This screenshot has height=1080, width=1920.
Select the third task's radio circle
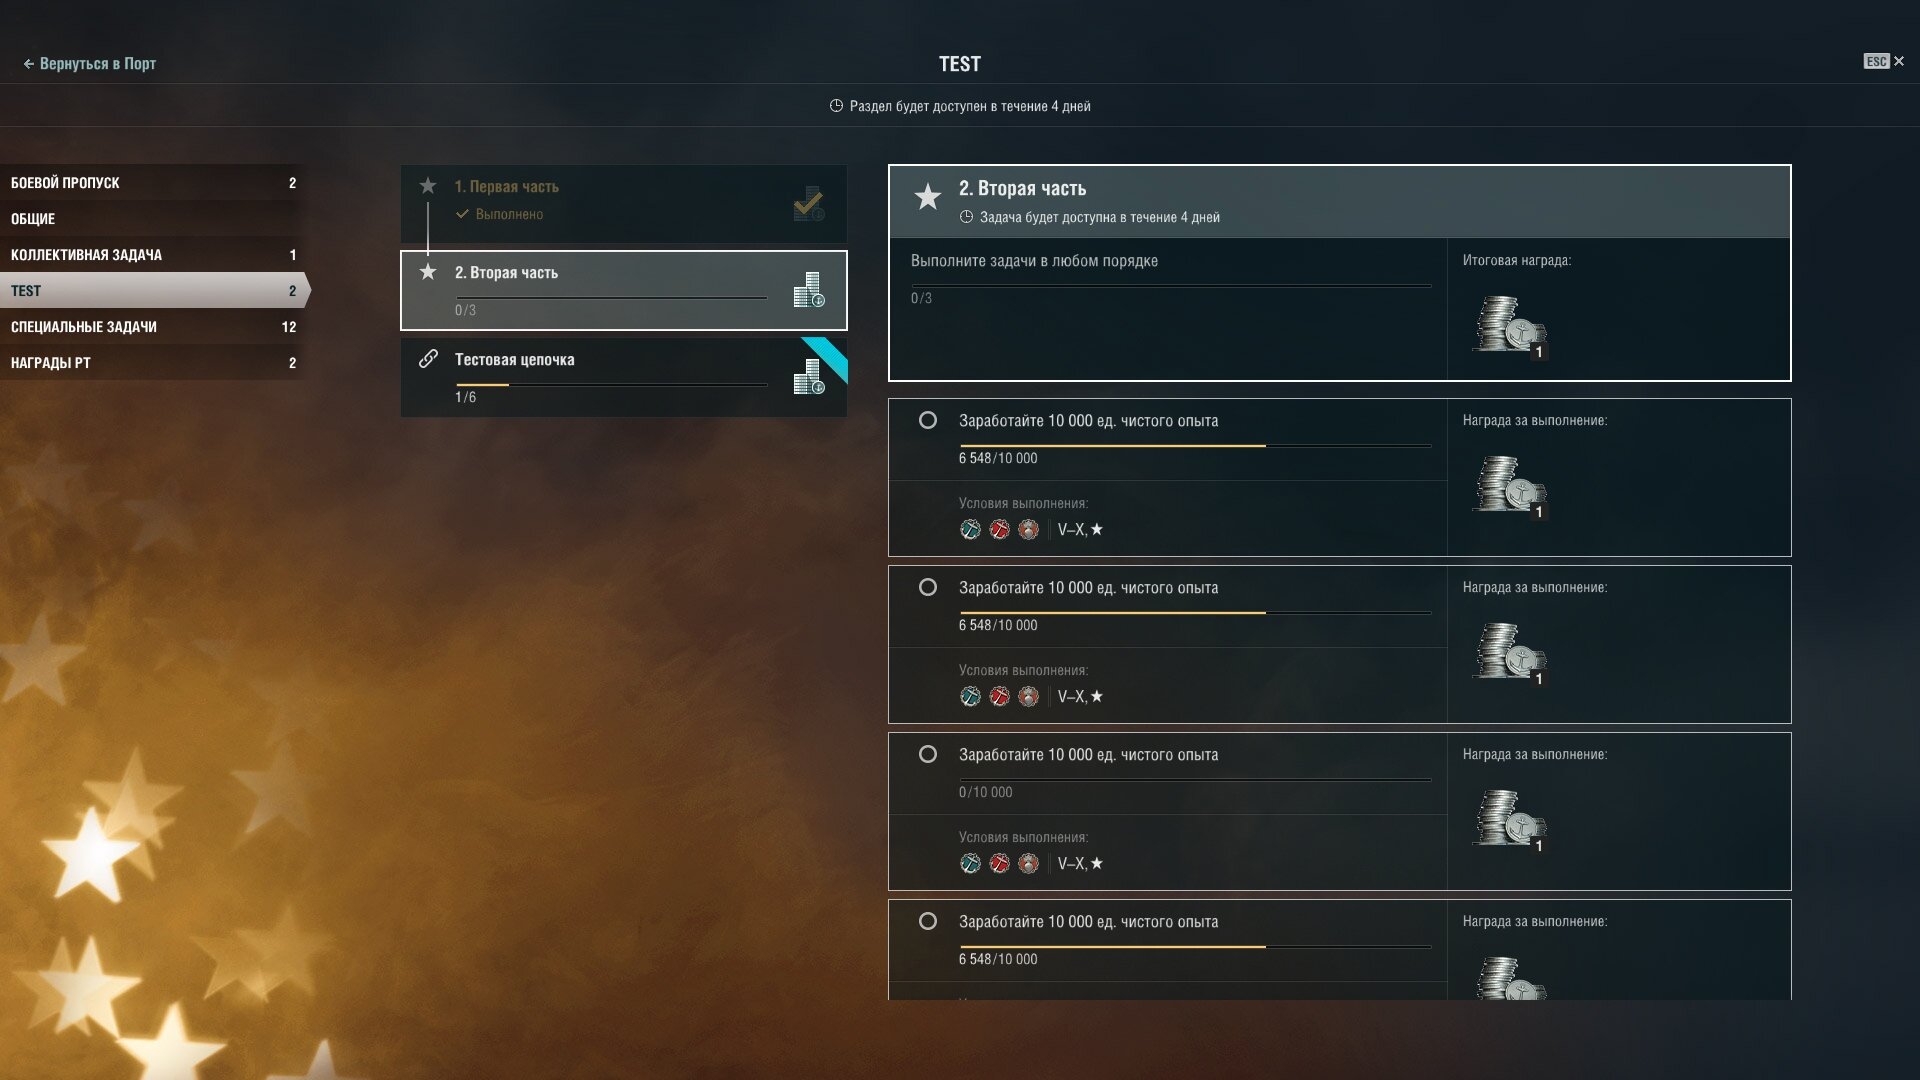[x=928, y=754]
